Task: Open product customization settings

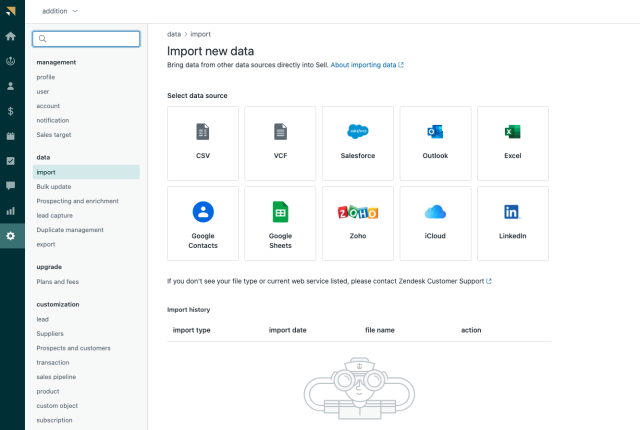Action: coord(48,391)
